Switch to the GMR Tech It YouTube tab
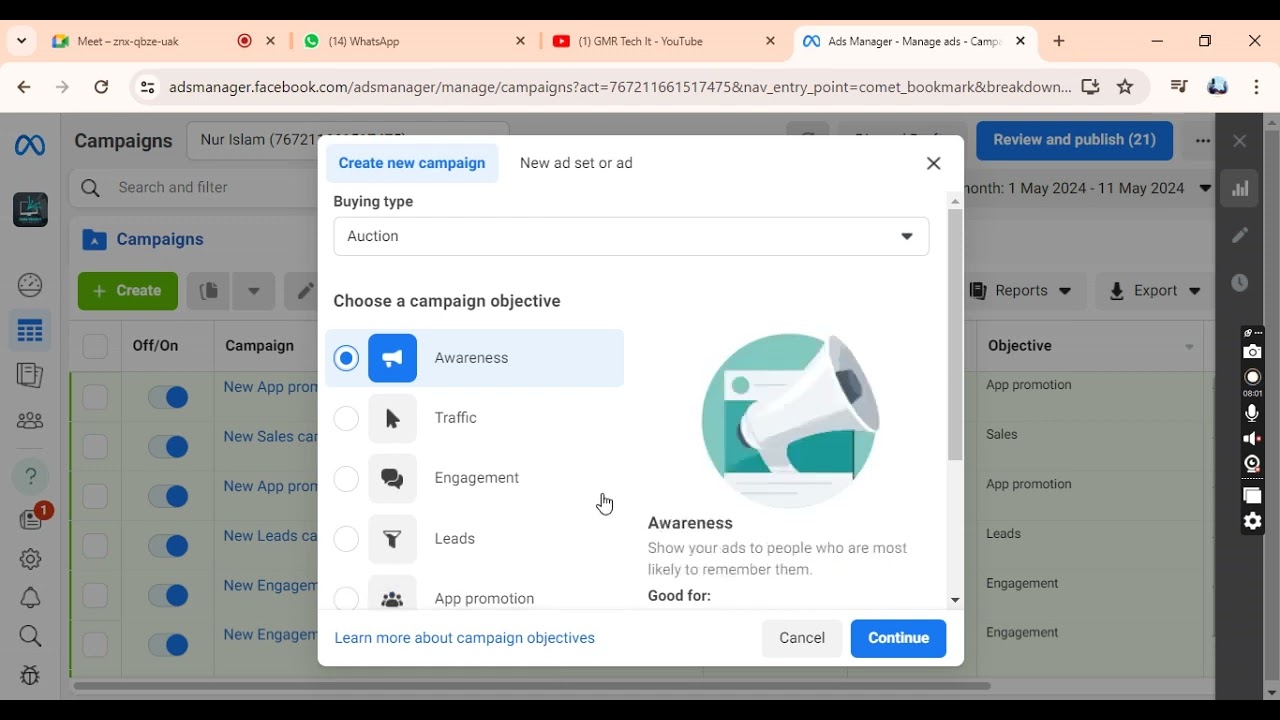The image size is (1280, 720). (664, 42)
